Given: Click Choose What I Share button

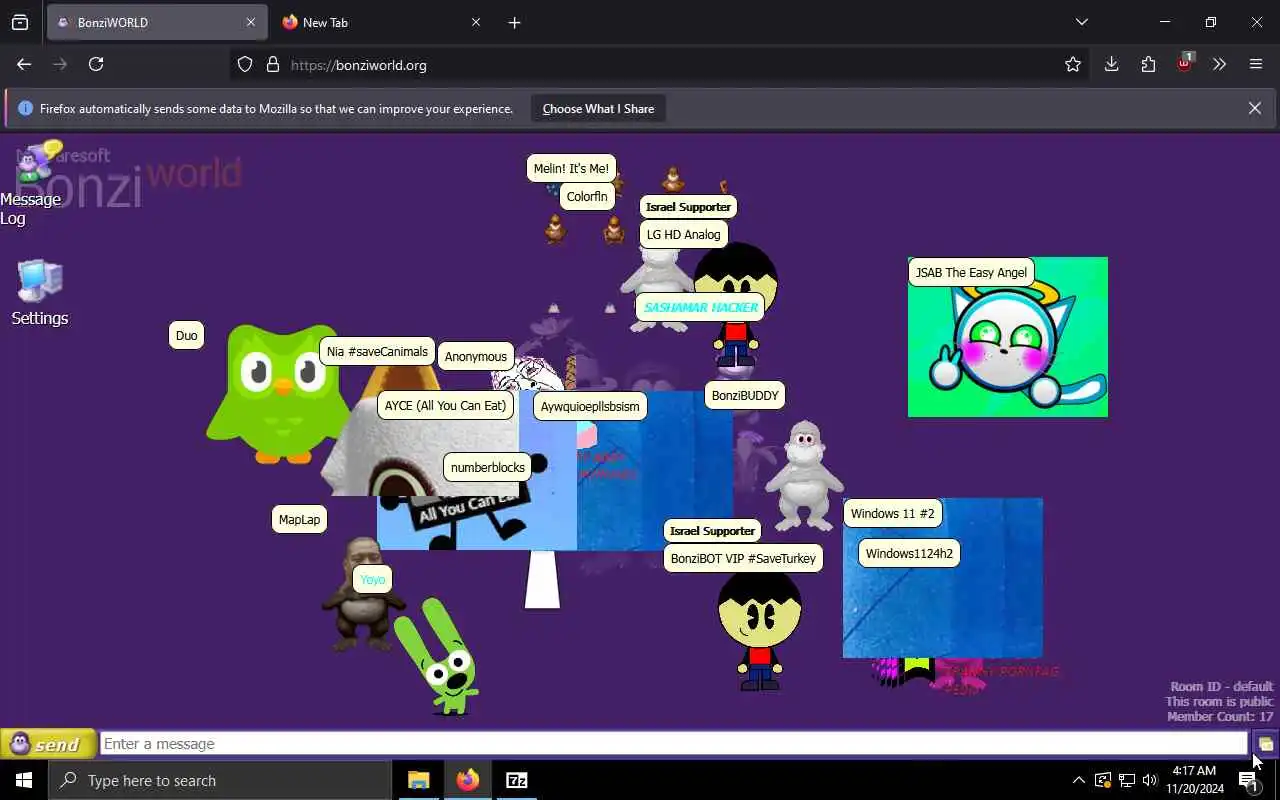Looking at the screenshot, I should (598, 109).
